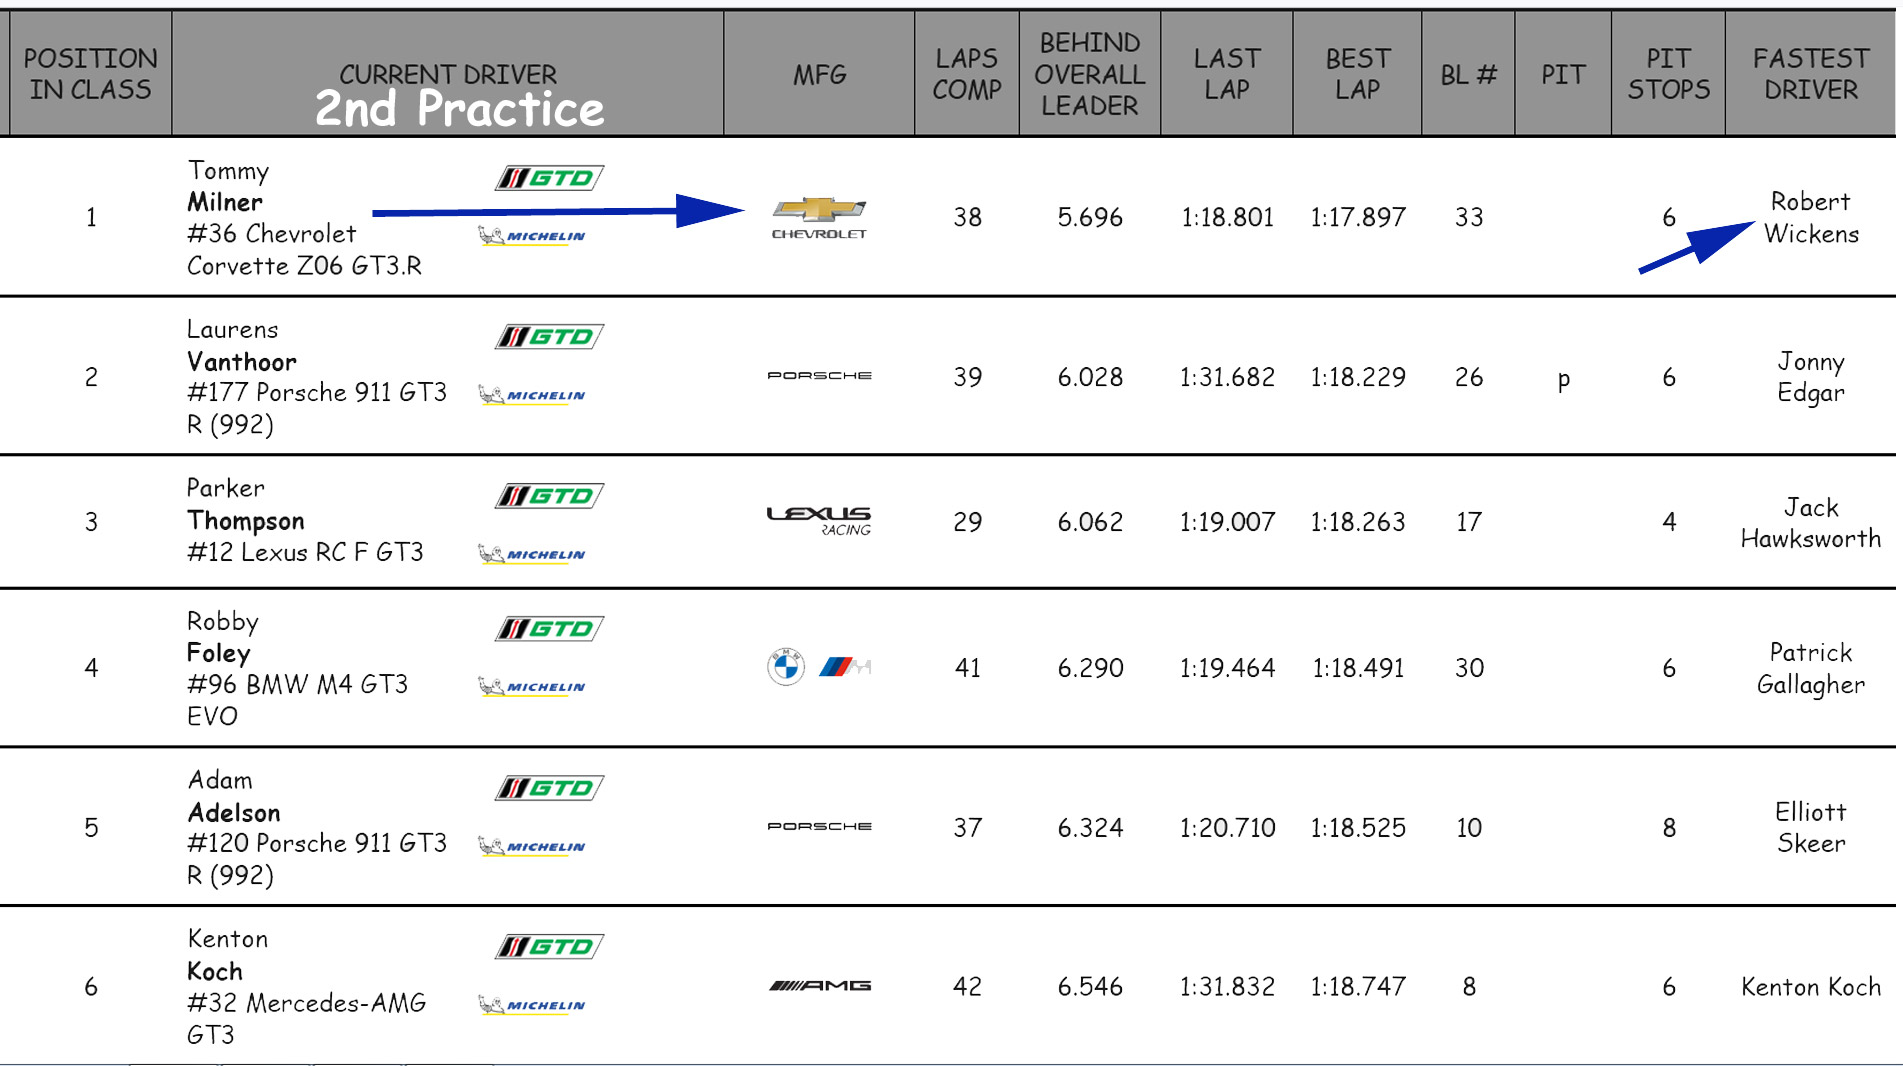Click the GTD badge in Kenton Koch's row
This screenshot has height=1066, width=1903.
[549, 946]
